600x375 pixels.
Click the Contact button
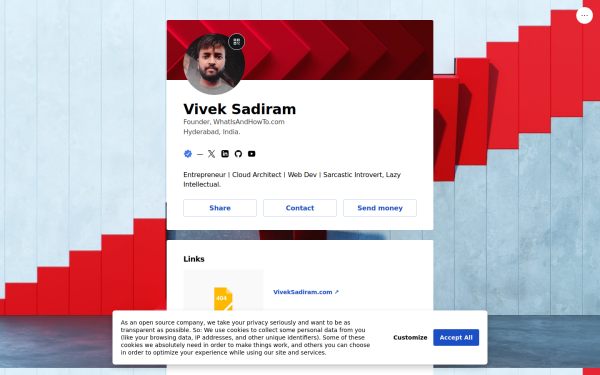(x=300, y=208)
